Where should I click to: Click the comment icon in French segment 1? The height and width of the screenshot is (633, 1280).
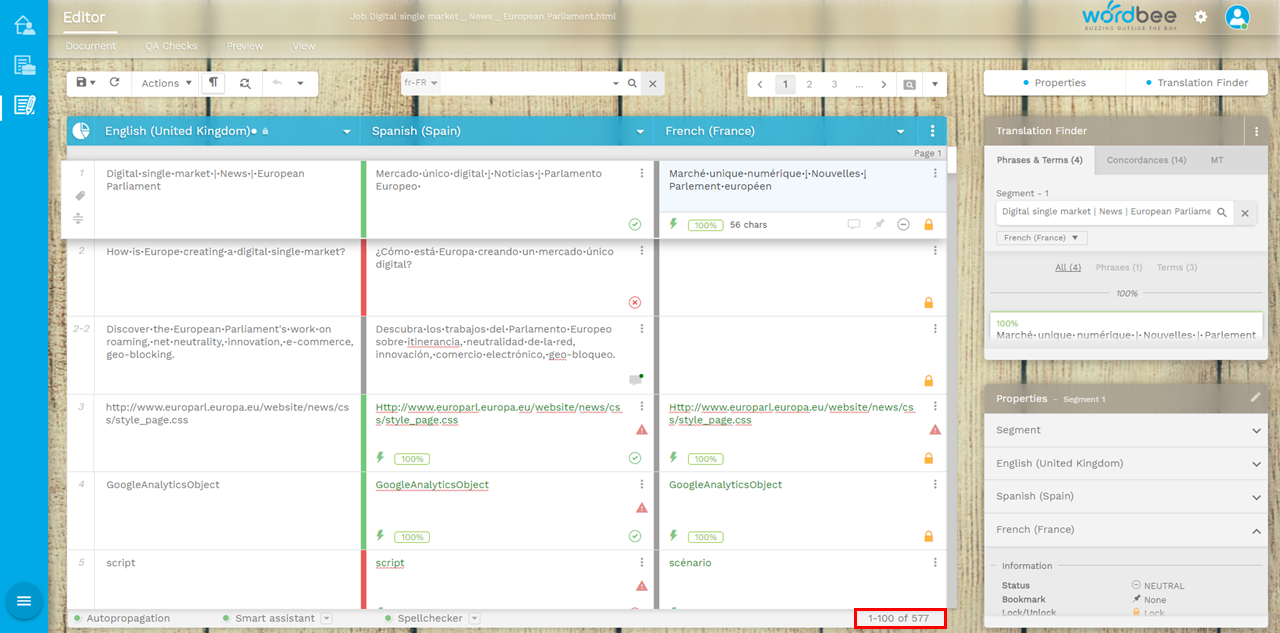click(x=853, y=225)
